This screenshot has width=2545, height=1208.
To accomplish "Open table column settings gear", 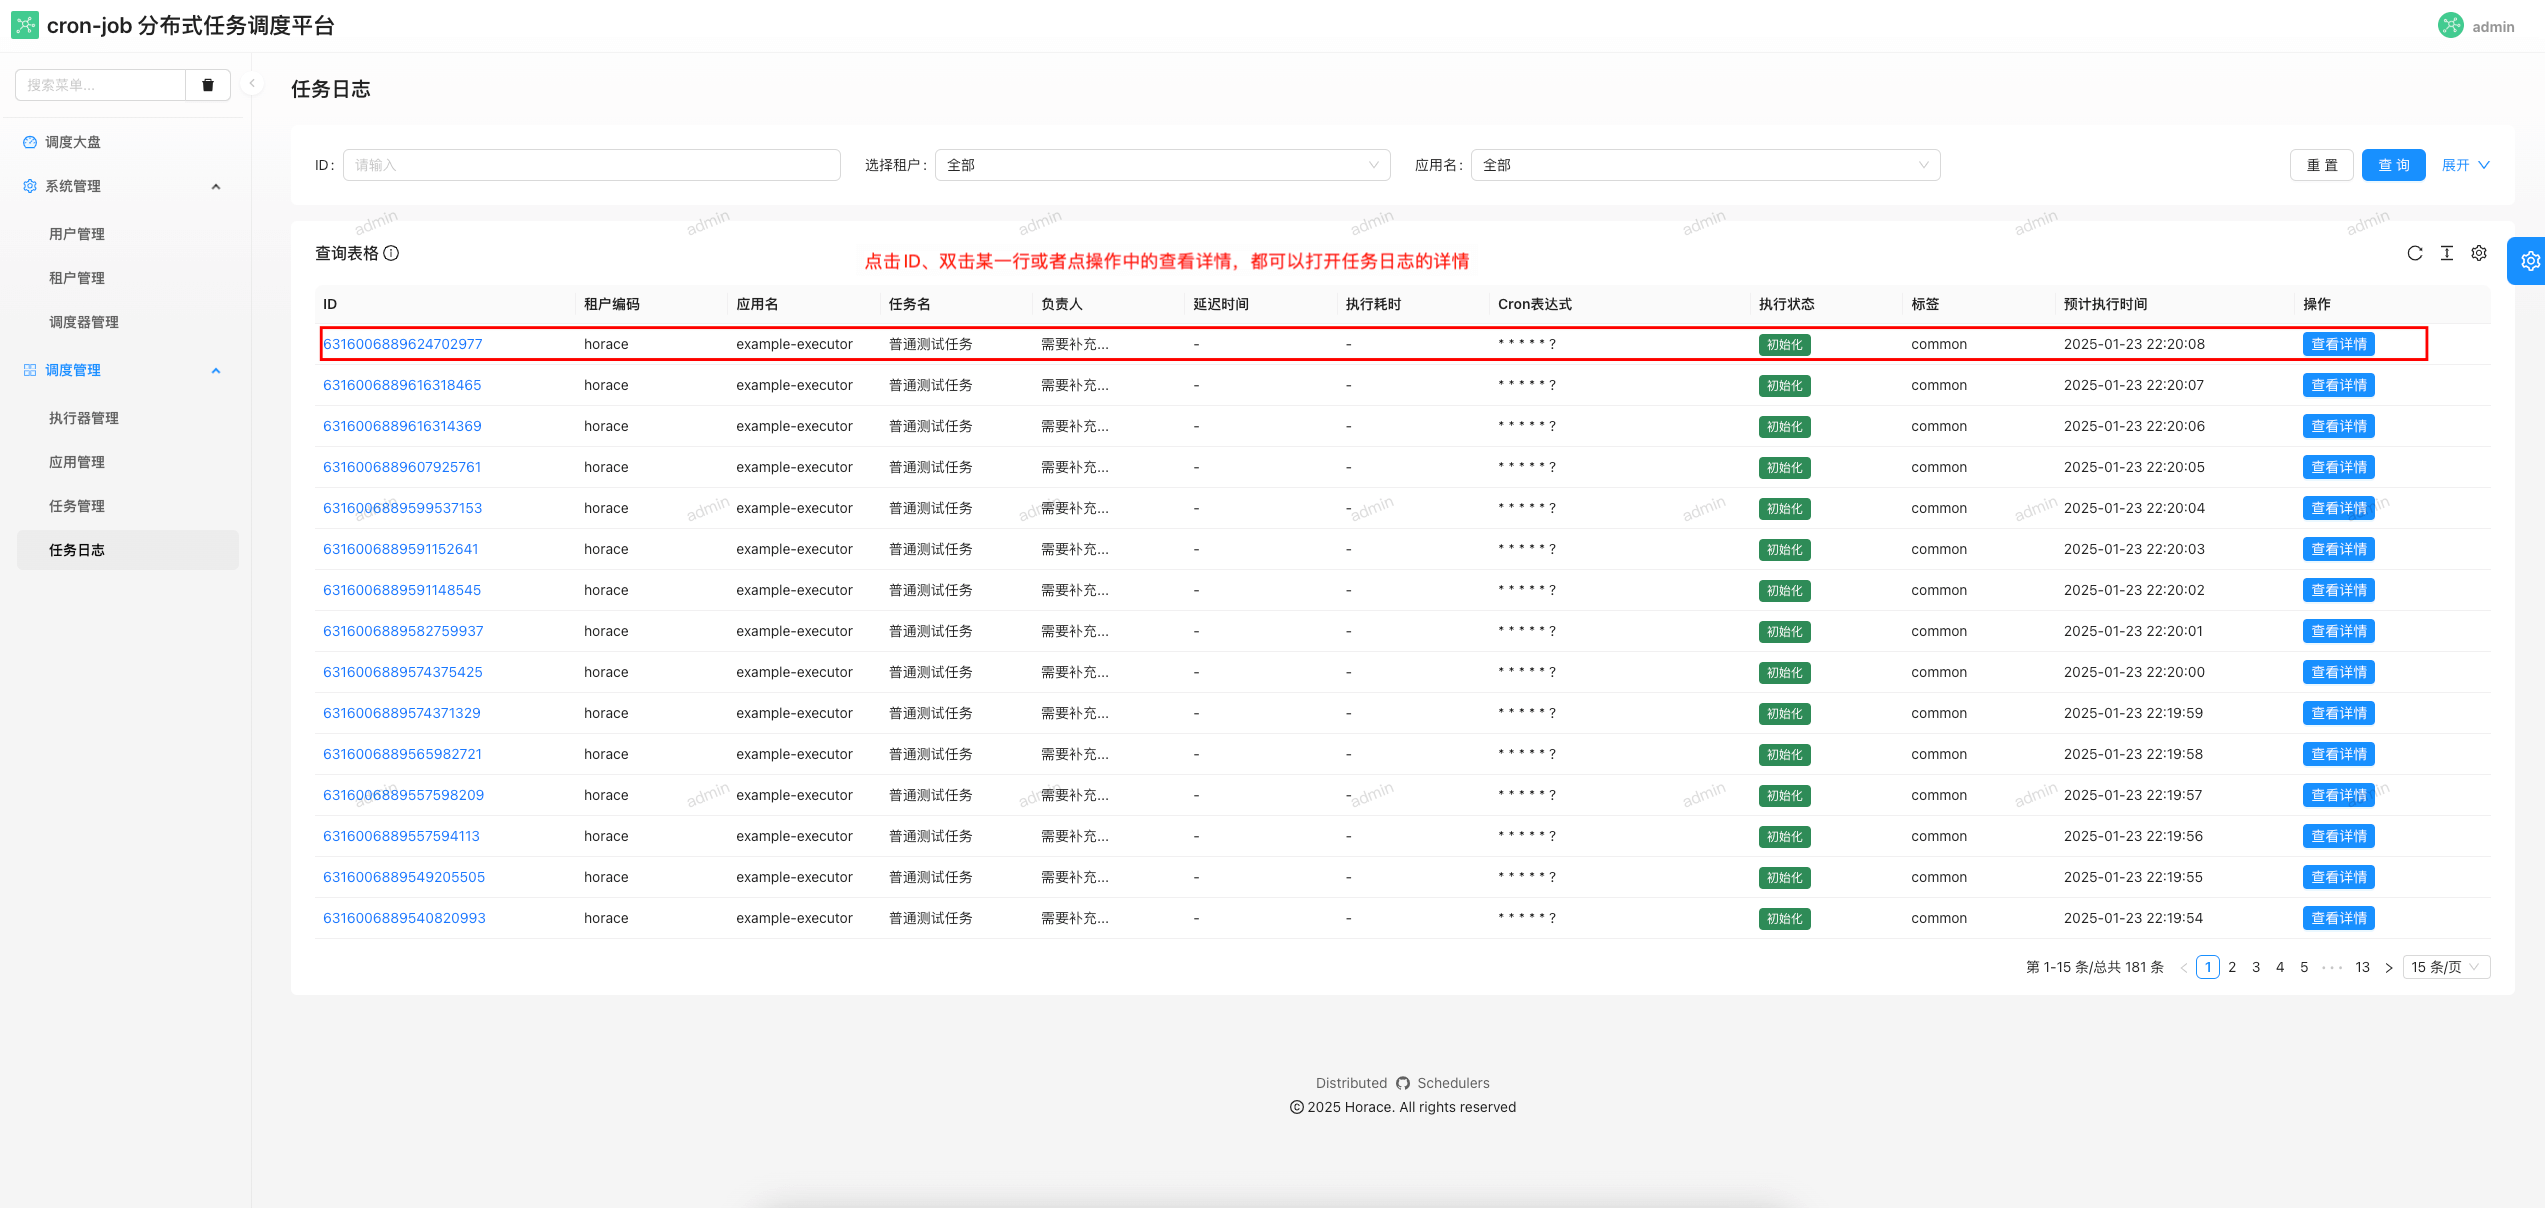I will point(2479,253).
